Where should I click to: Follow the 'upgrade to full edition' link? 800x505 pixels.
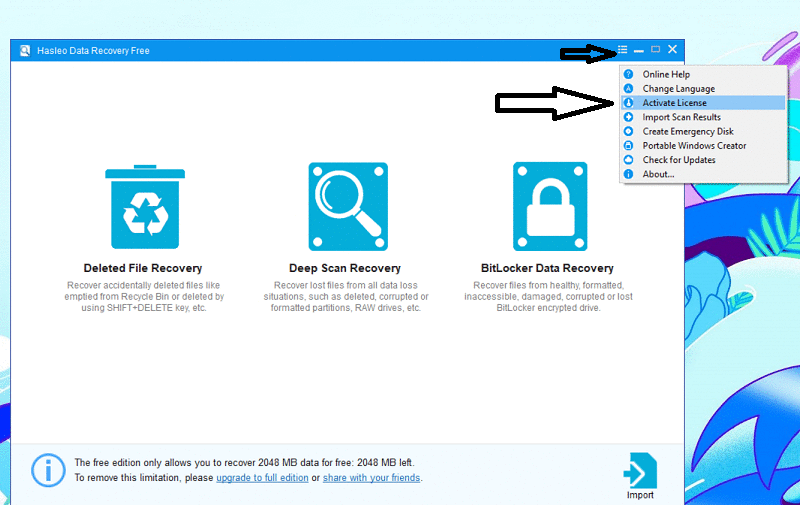(x=262, y=478)
